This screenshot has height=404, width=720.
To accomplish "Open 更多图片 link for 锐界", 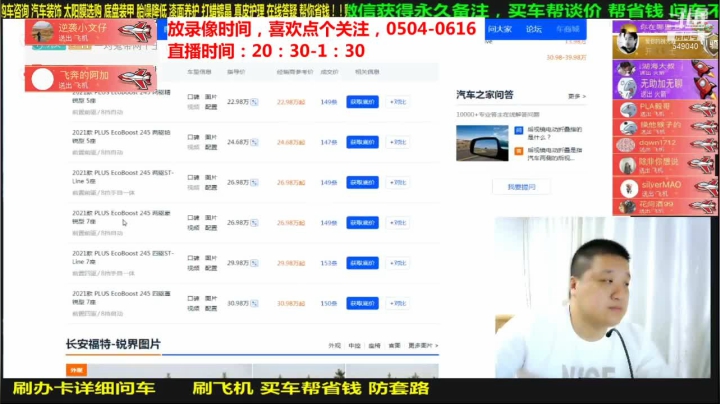I will [423, 345].
